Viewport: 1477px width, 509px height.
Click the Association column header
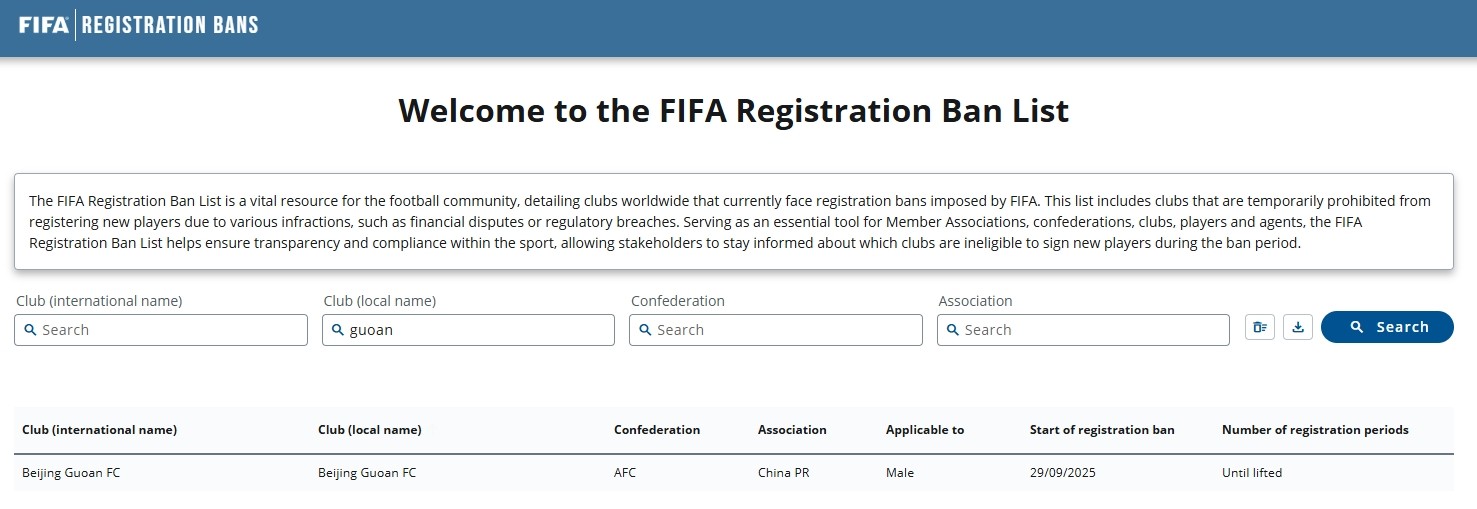(792, 430)
